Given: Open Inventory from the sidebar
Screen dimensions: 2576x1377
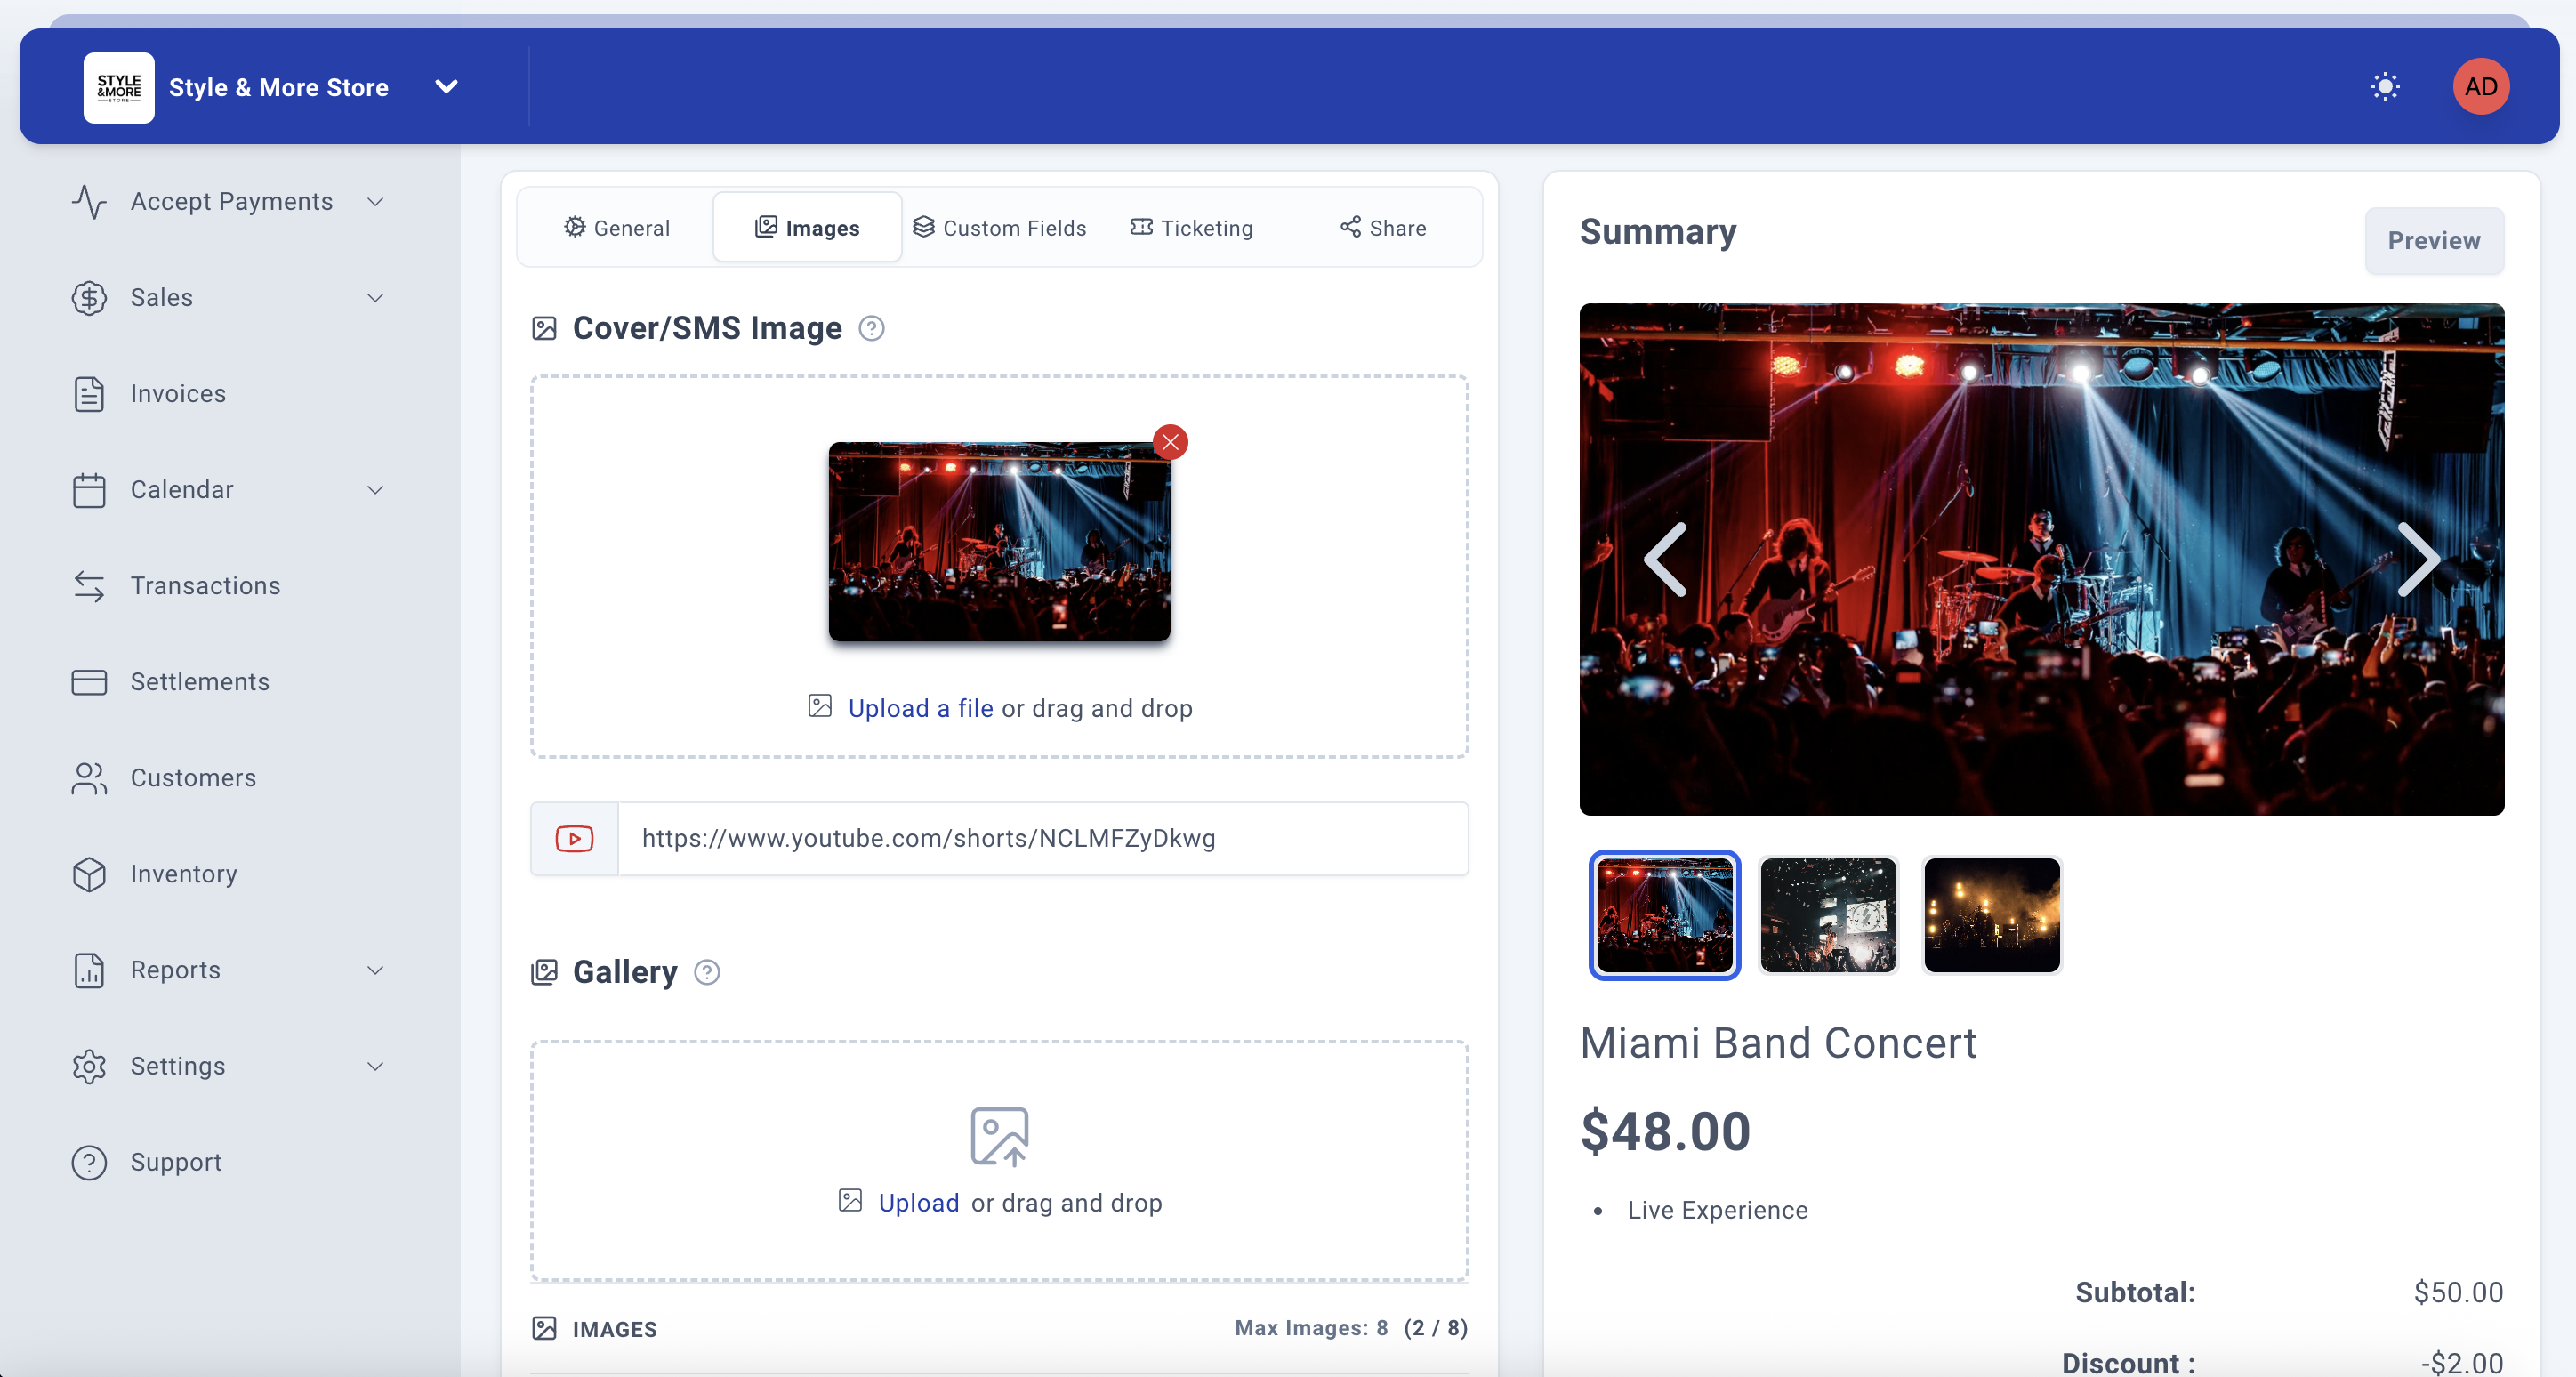Looking at the screenshot, I should (x=184, y=874).
